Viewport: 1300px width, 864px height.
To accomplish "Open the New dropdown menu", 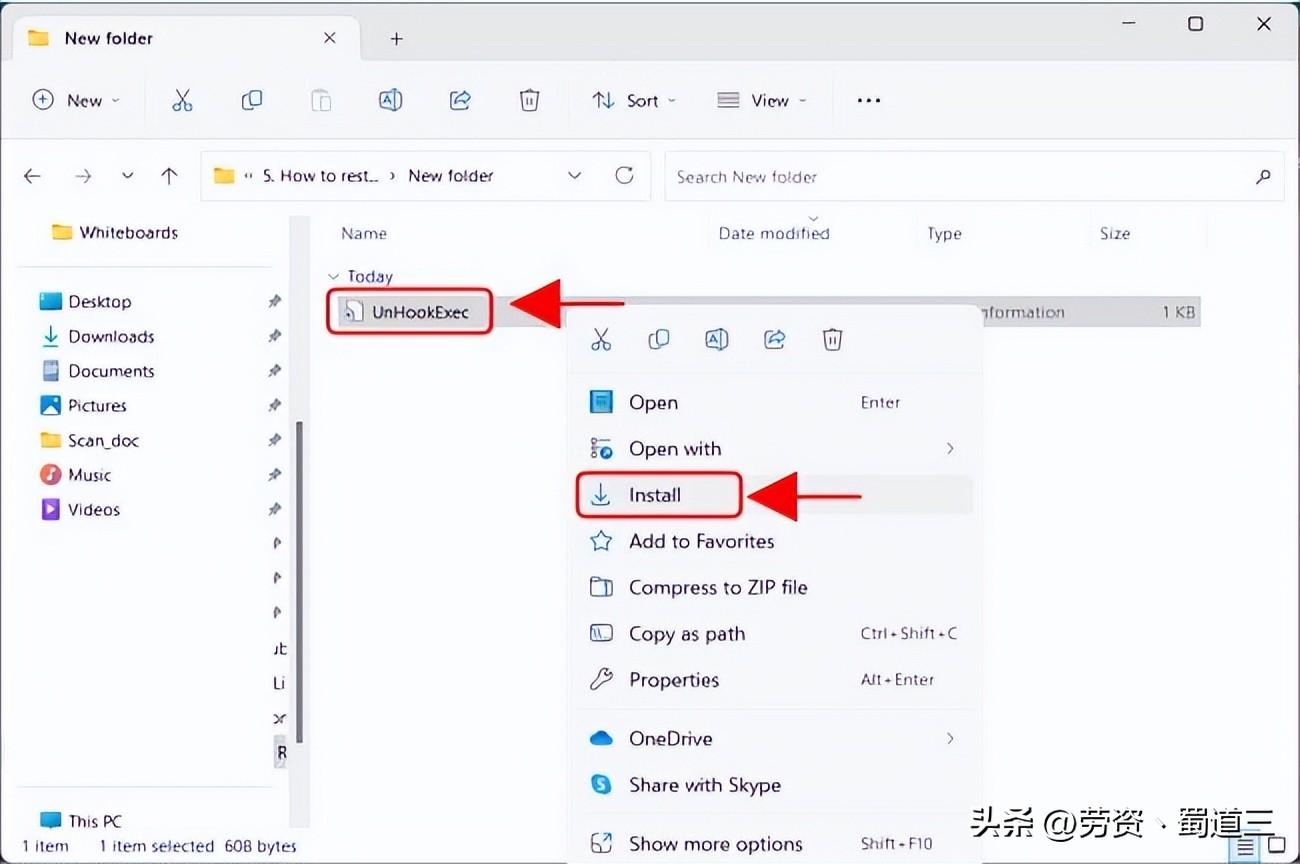I will pyautogui.click(x=76, y=100).
